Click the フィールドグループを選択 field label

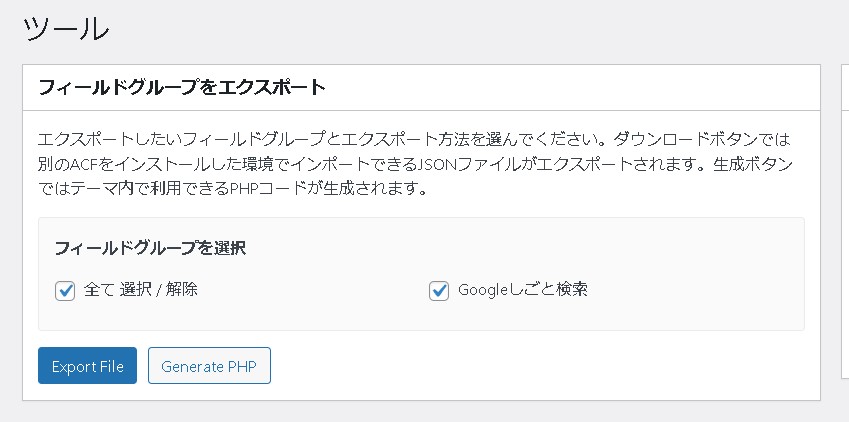(x=150, y=248)
